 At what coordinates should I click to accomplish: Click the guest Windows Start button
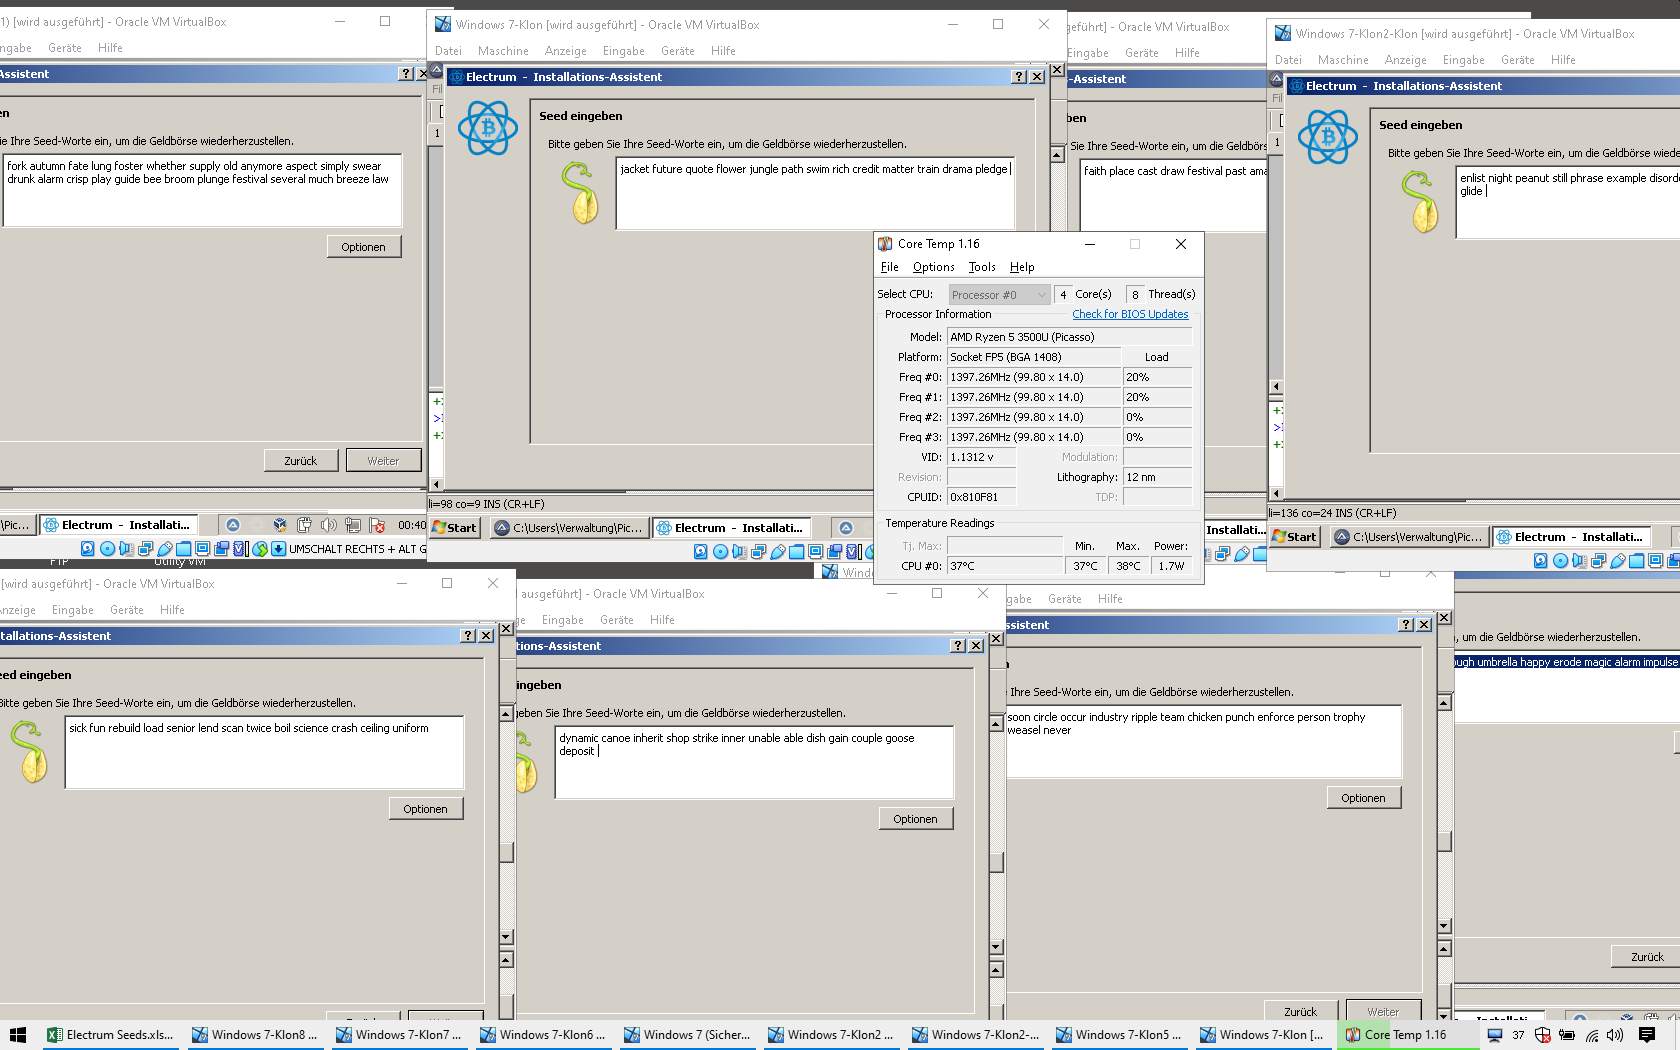[x=454, y=527]
